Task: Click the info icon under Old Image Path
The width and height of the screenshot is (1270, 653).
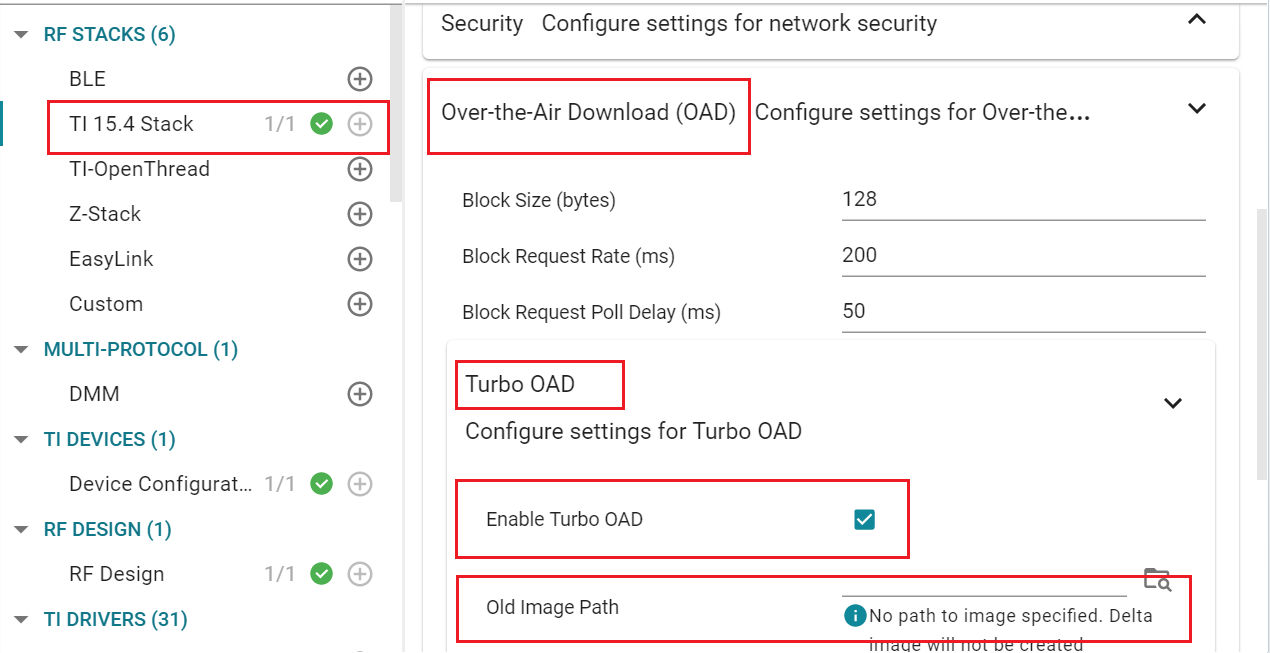Action: tap(854, 615)
